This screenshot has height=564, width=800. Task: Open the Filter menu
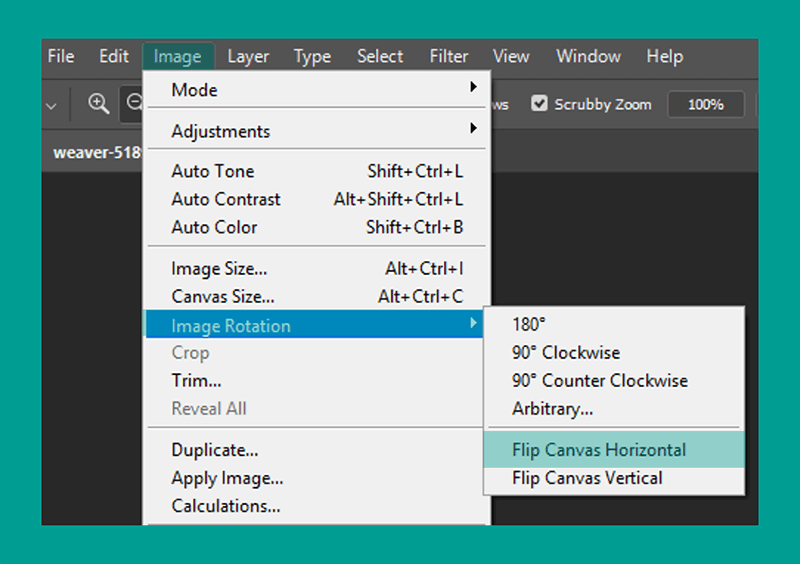point(448,56)
